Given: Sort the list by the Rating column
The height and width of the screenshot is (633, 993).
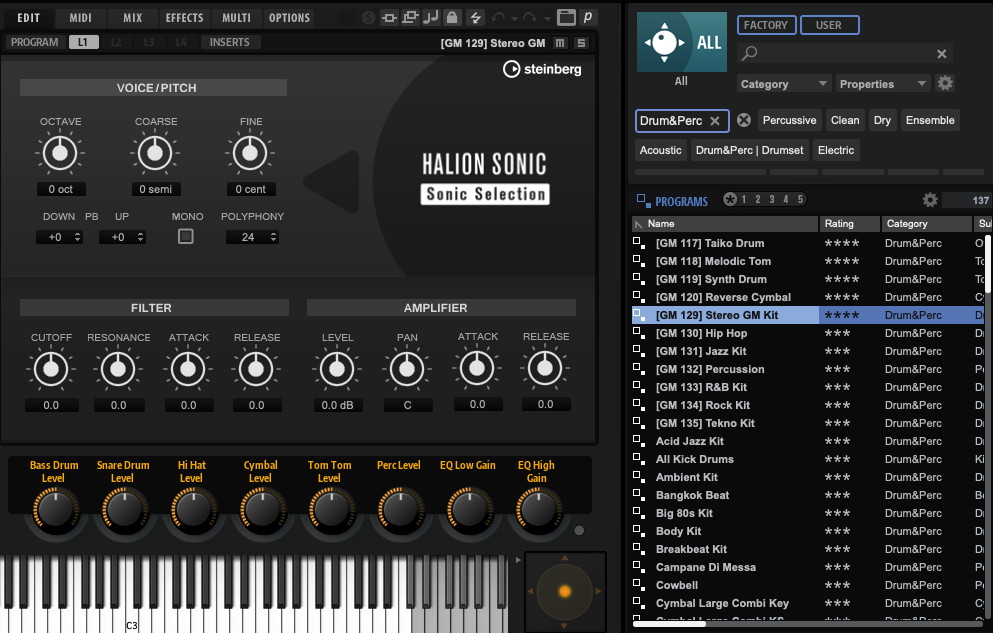Looking at the screenshot, I should pos(849,223).
